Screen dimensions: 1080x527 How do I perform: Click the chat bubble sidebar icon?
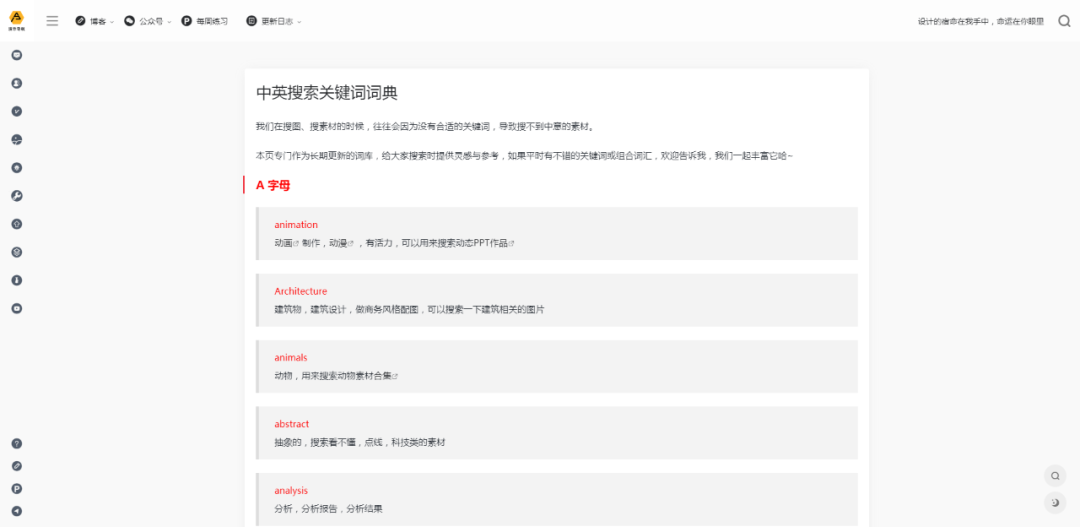17,55
